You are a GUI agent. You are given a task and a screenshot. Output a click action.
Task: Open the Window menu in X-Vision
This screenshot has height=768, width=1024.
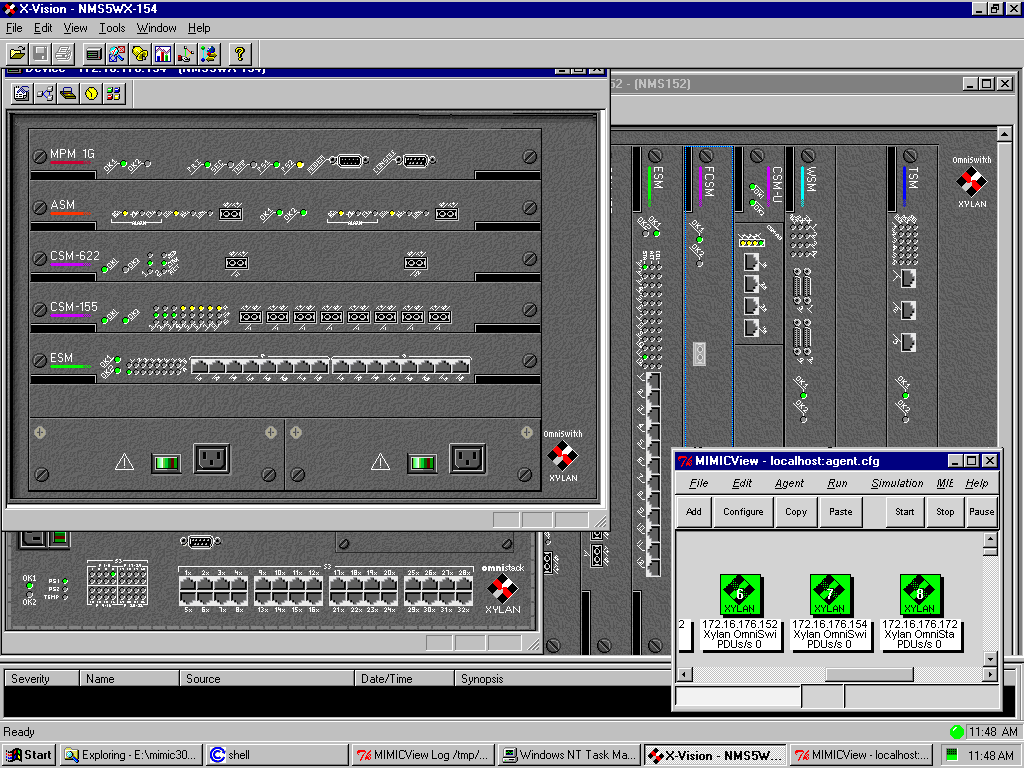click(156, 28)
